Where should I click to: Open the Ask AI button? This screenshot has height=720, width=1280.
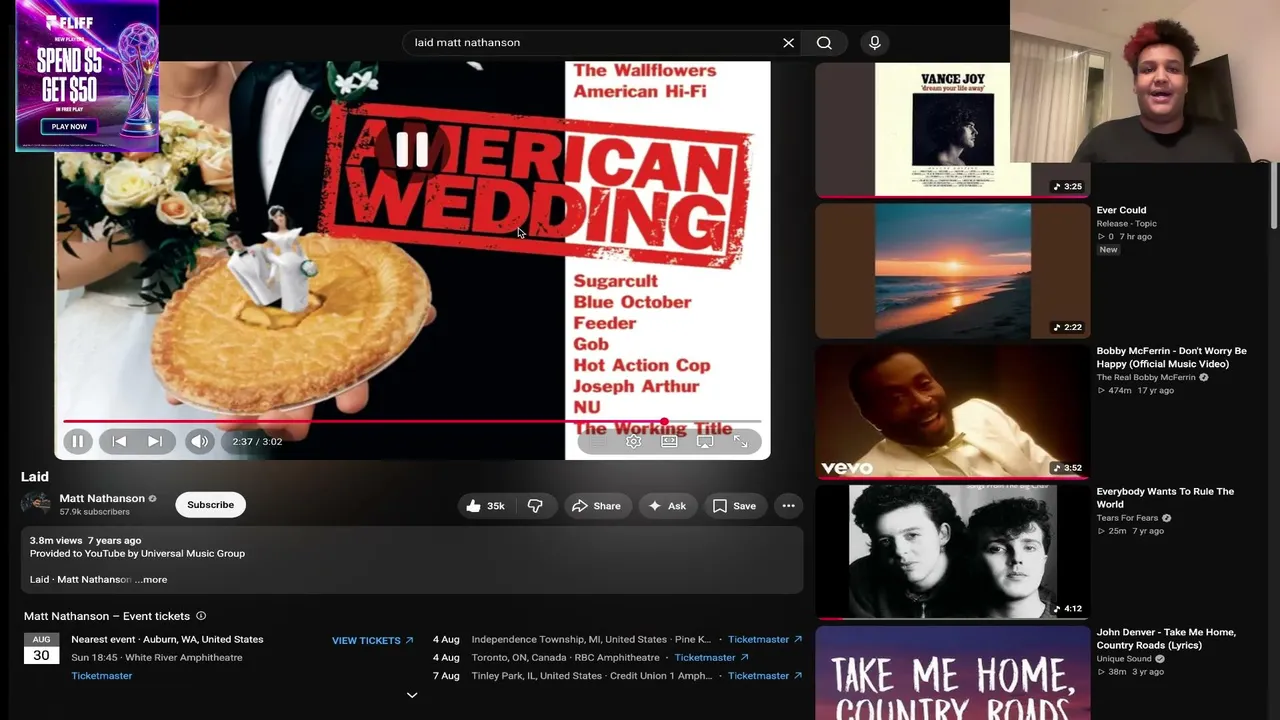pos(667,506)
